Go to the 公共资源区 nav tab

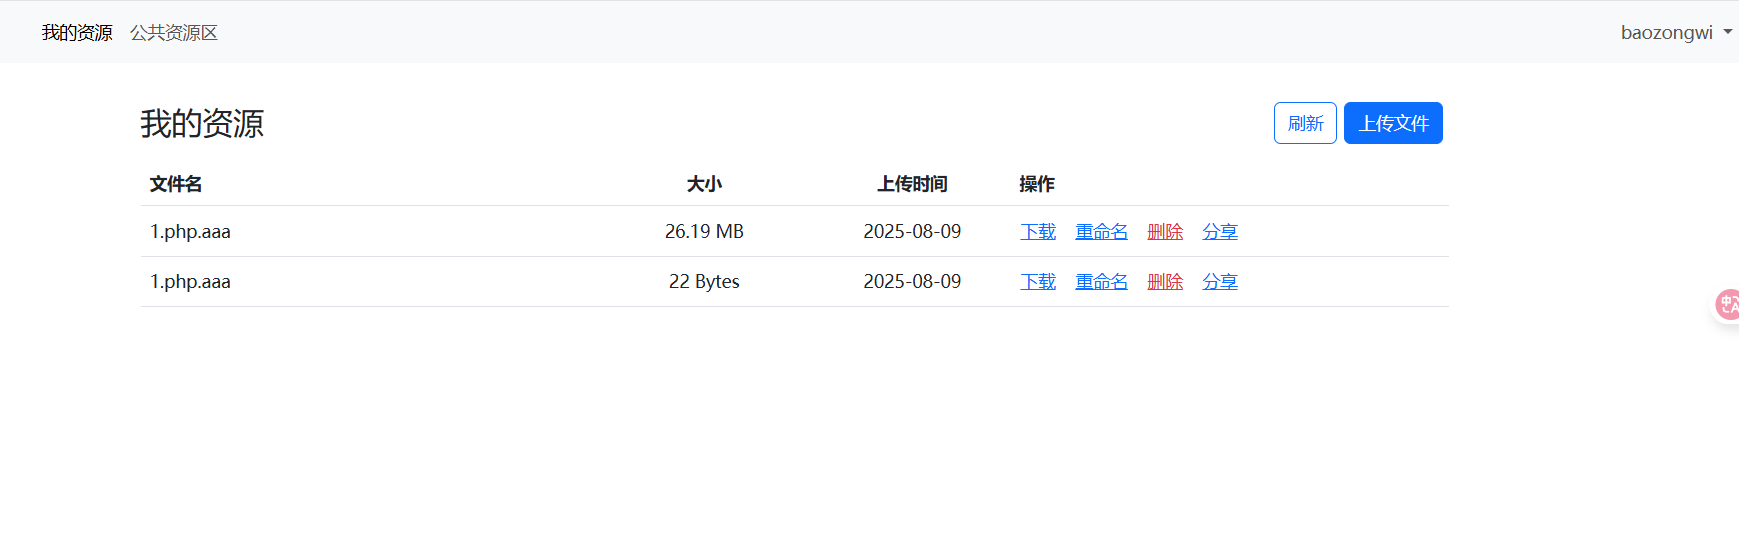pyautogui.click(x=174, y=33)
